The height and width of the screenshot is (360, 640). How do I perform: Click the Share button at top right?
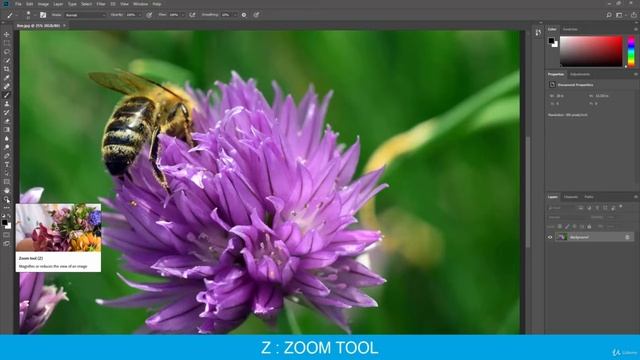(633, 15)
